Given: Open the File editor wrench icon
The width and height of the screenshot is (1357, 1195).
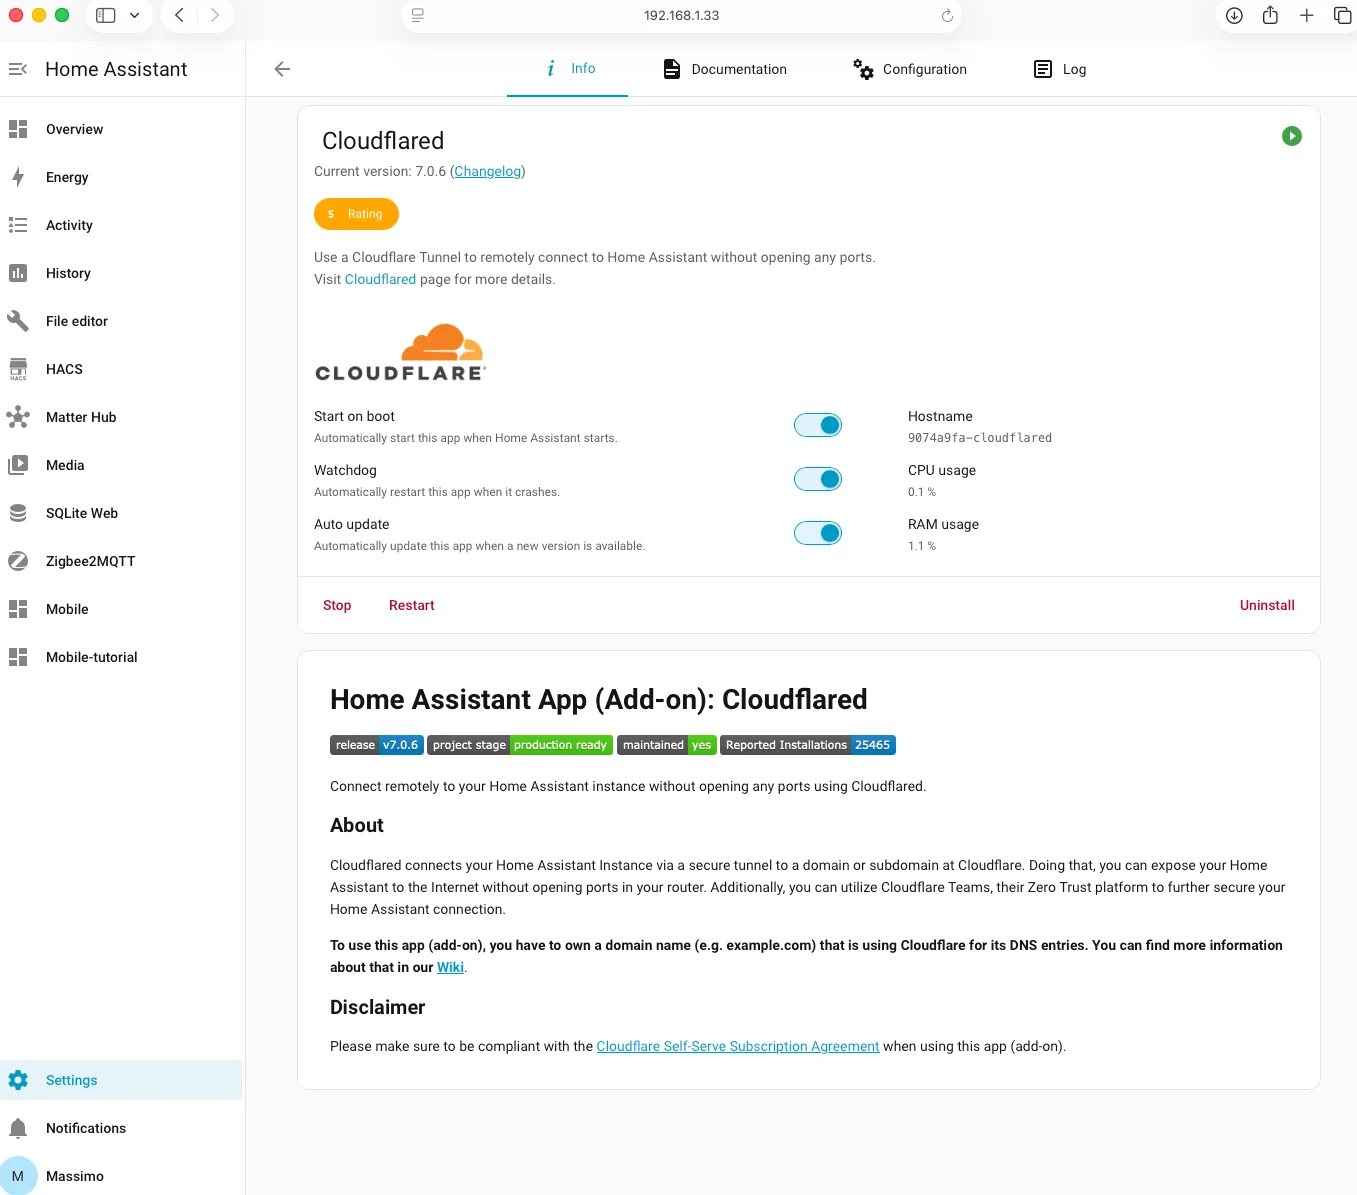Looking at the screenshot, I should click(18, 321).
